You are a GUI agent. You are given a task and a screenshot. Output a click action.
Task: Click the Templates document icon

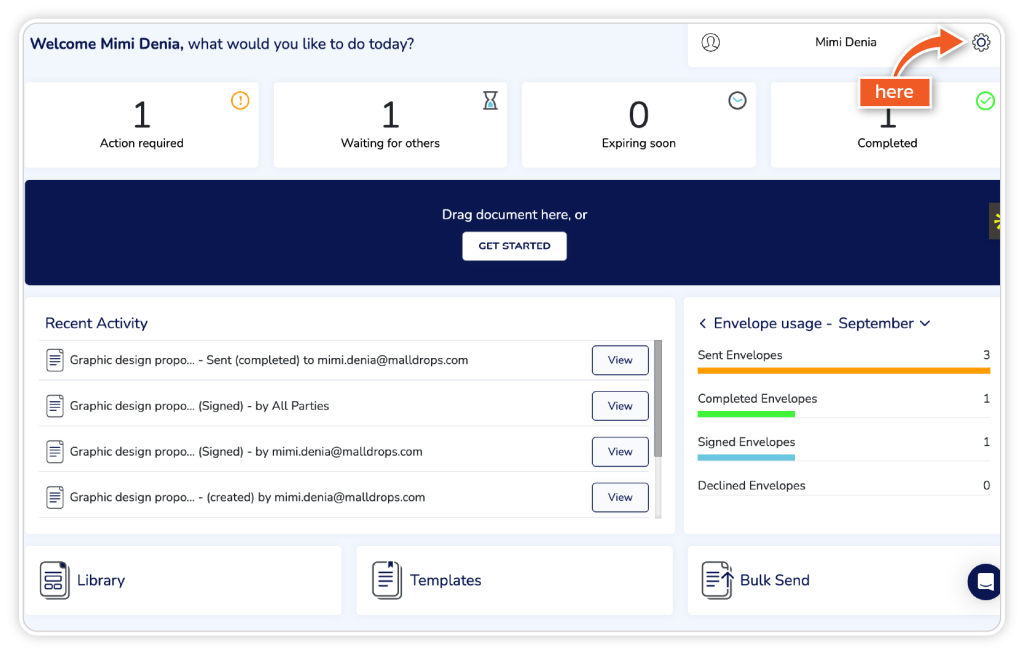click(x=386, y=580)
